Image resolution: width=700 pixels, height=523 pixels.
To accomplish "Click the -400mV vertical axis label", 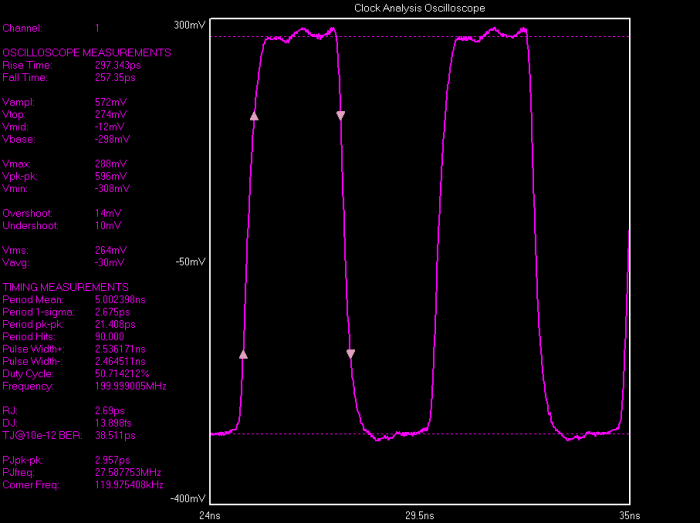I will pyautogui.click(x=188, y=498).
